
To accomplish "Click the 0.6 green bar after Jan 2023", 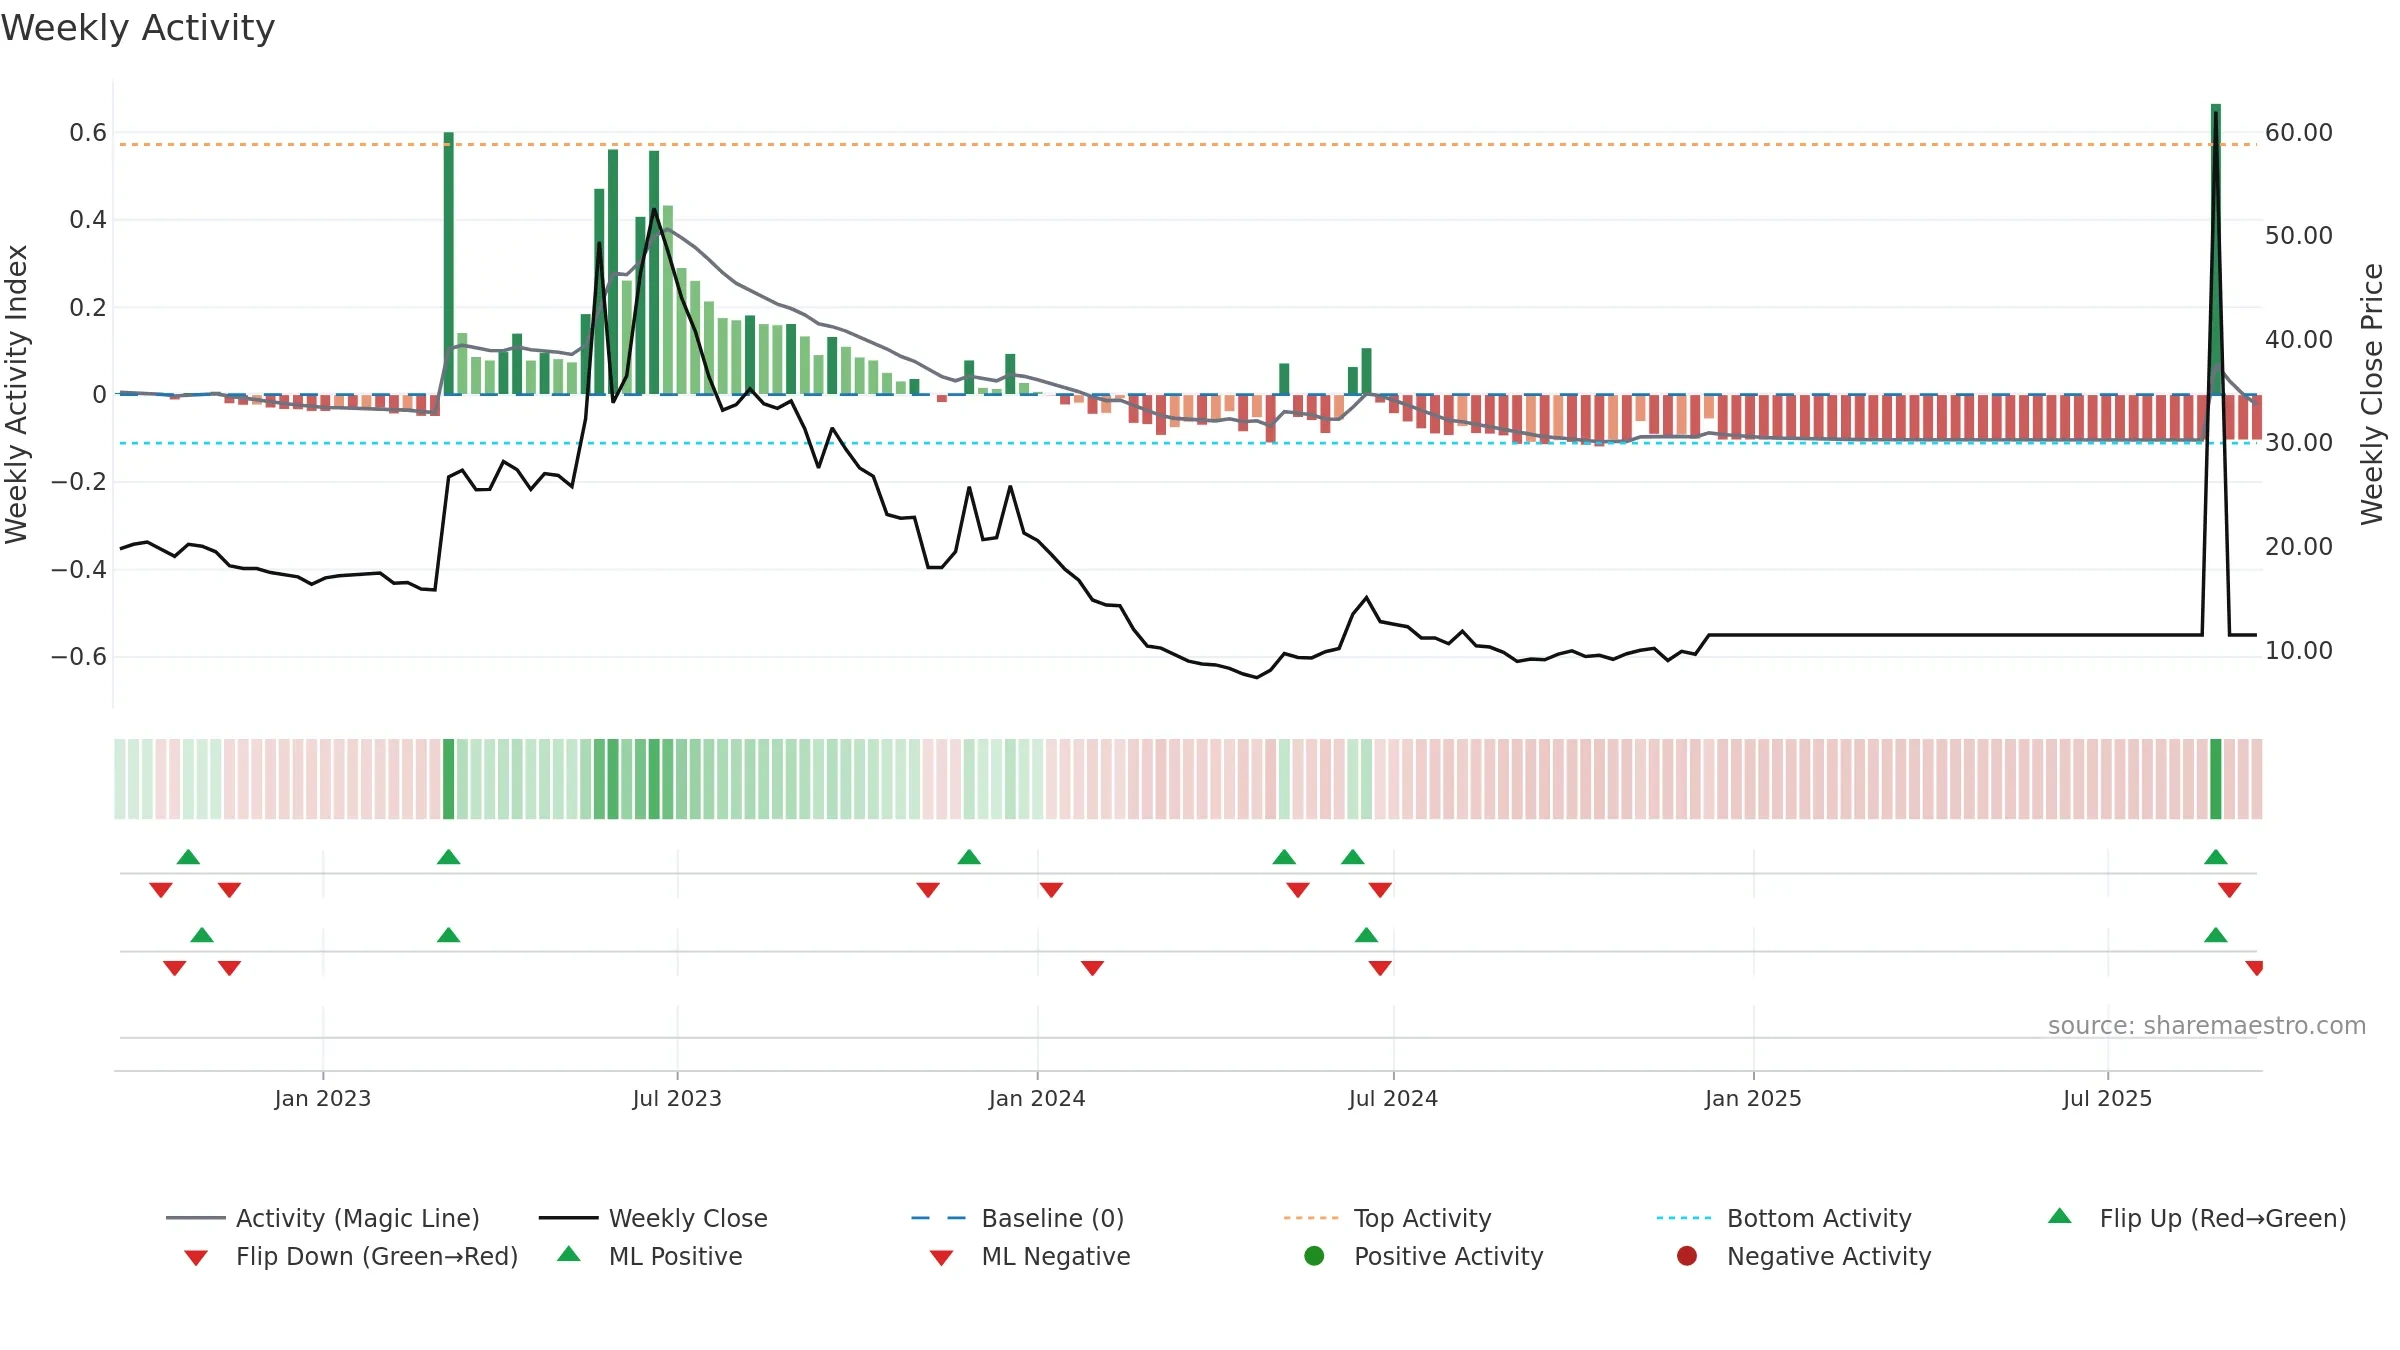I will tap(448, 263).
